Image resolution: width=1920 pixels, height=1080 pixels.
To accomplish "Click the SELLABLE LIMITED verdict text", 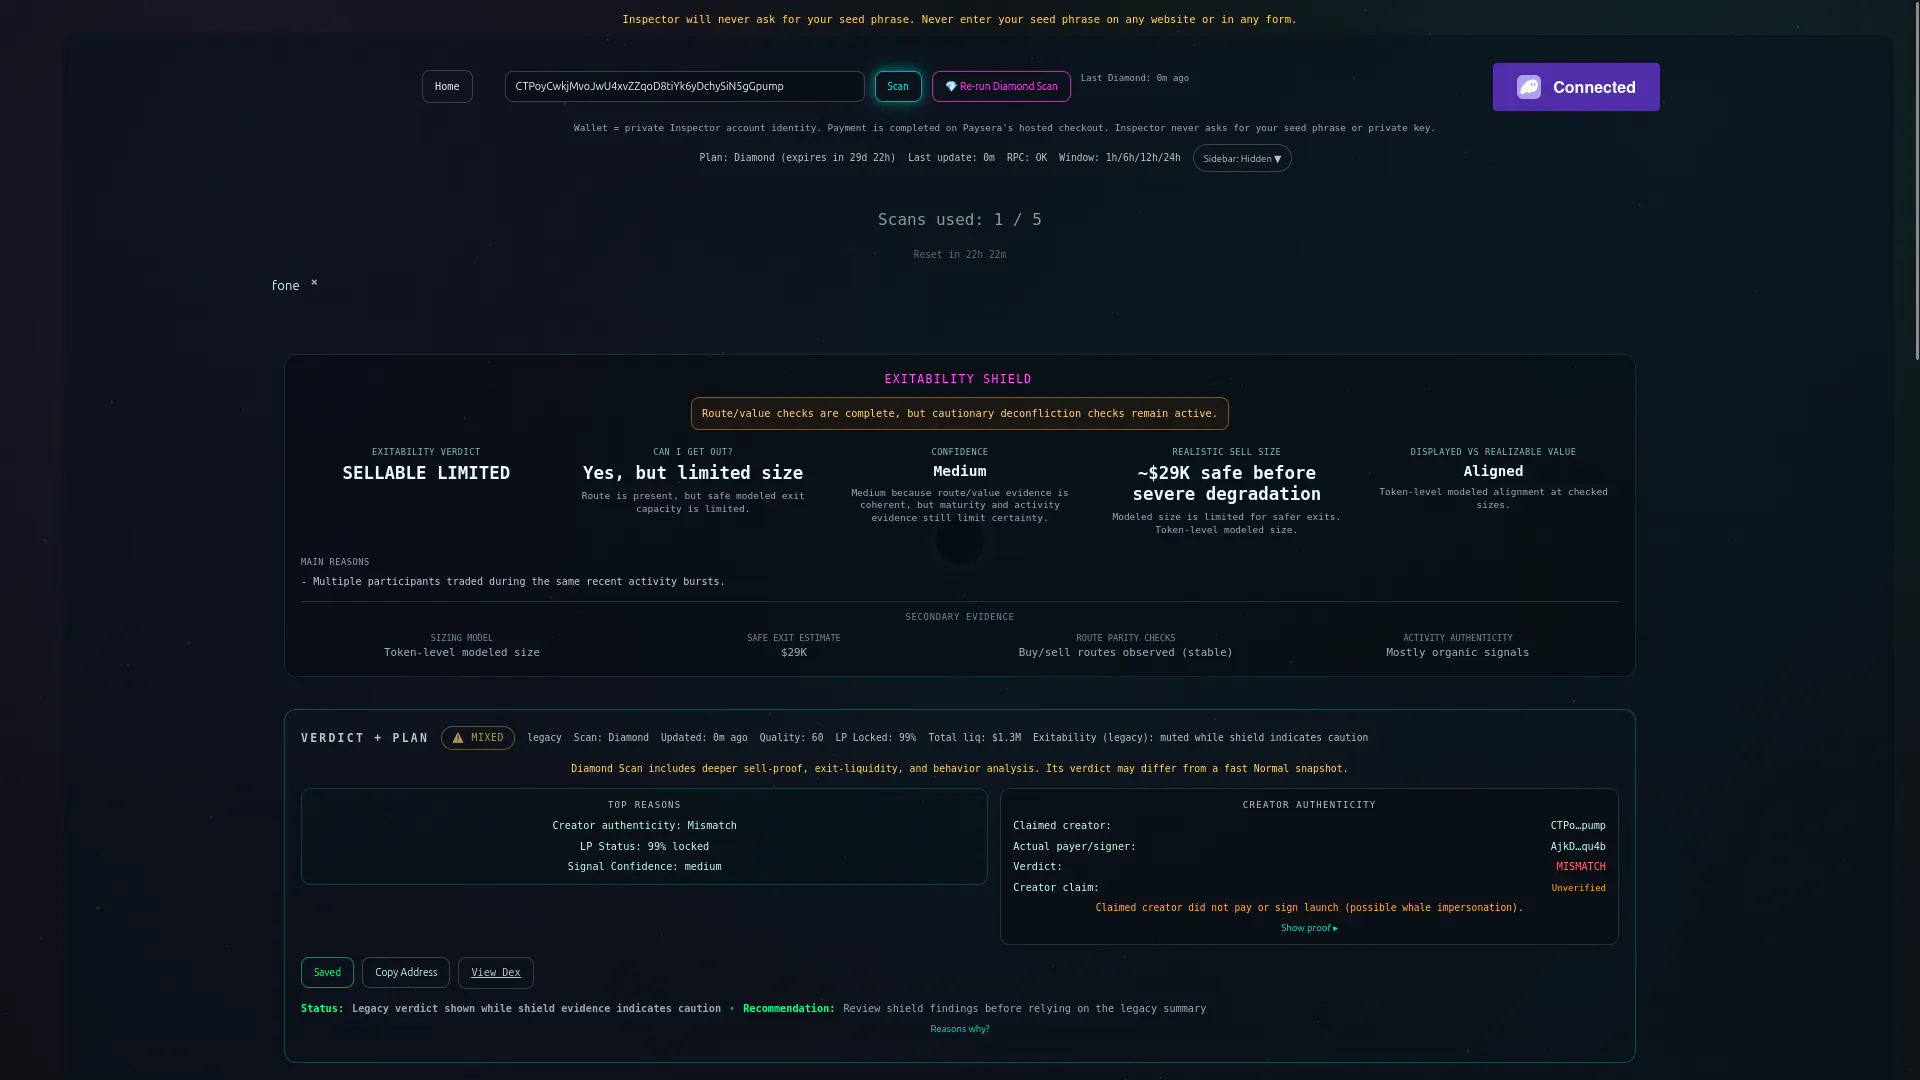I will [x=426, y=473].
